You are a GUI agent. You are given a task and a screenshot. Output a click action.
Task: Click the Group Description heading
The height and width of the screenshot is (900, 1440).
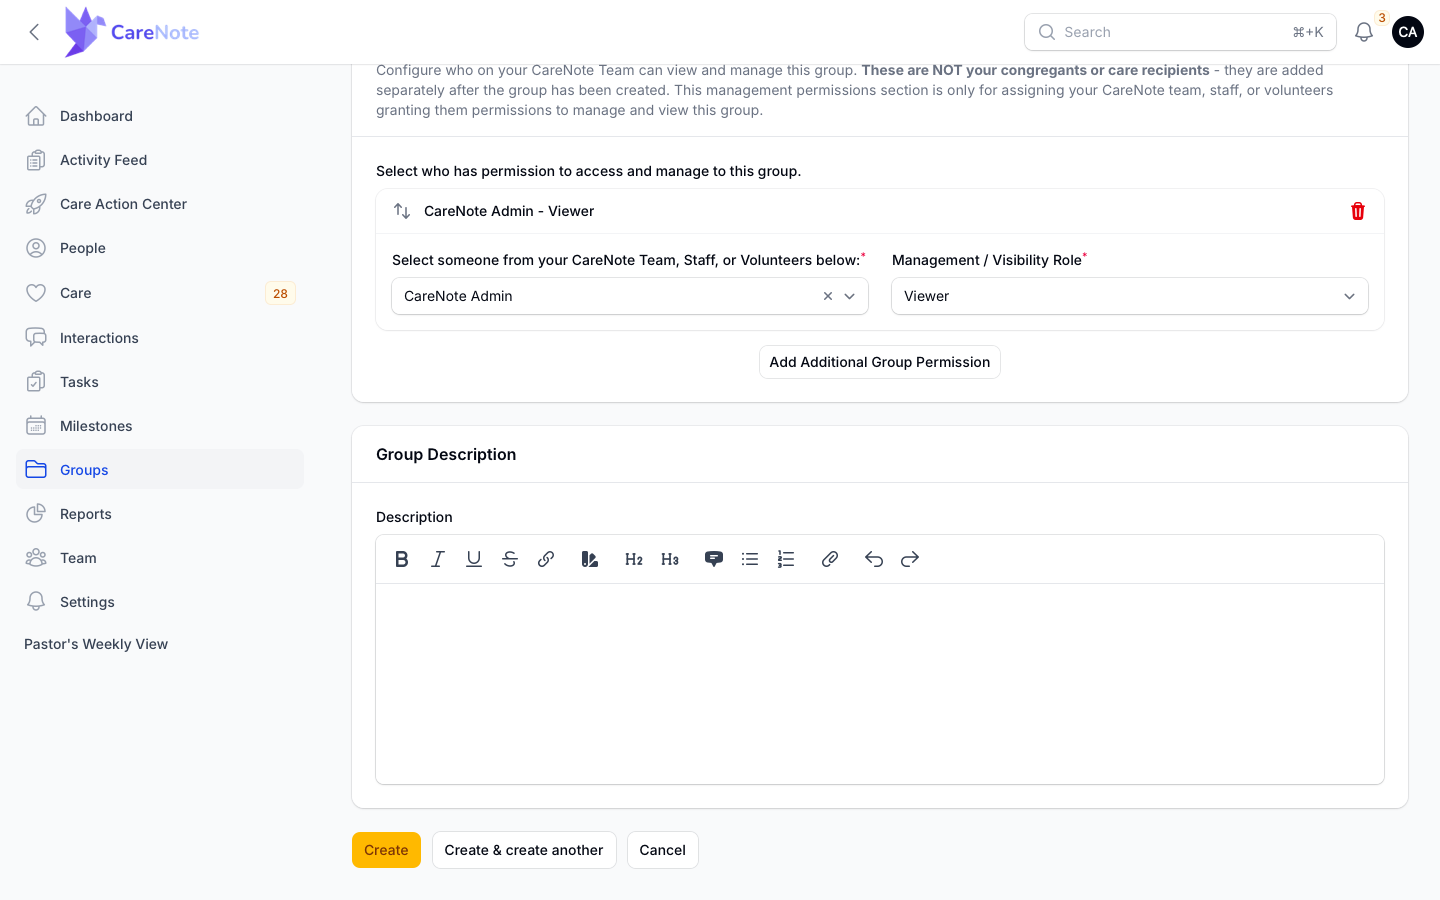coord(446,454)
